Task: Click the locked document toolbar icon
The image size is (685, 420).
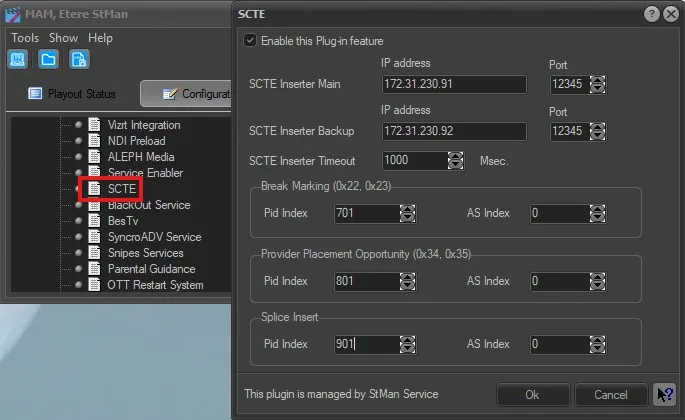Action: (79, 59)
